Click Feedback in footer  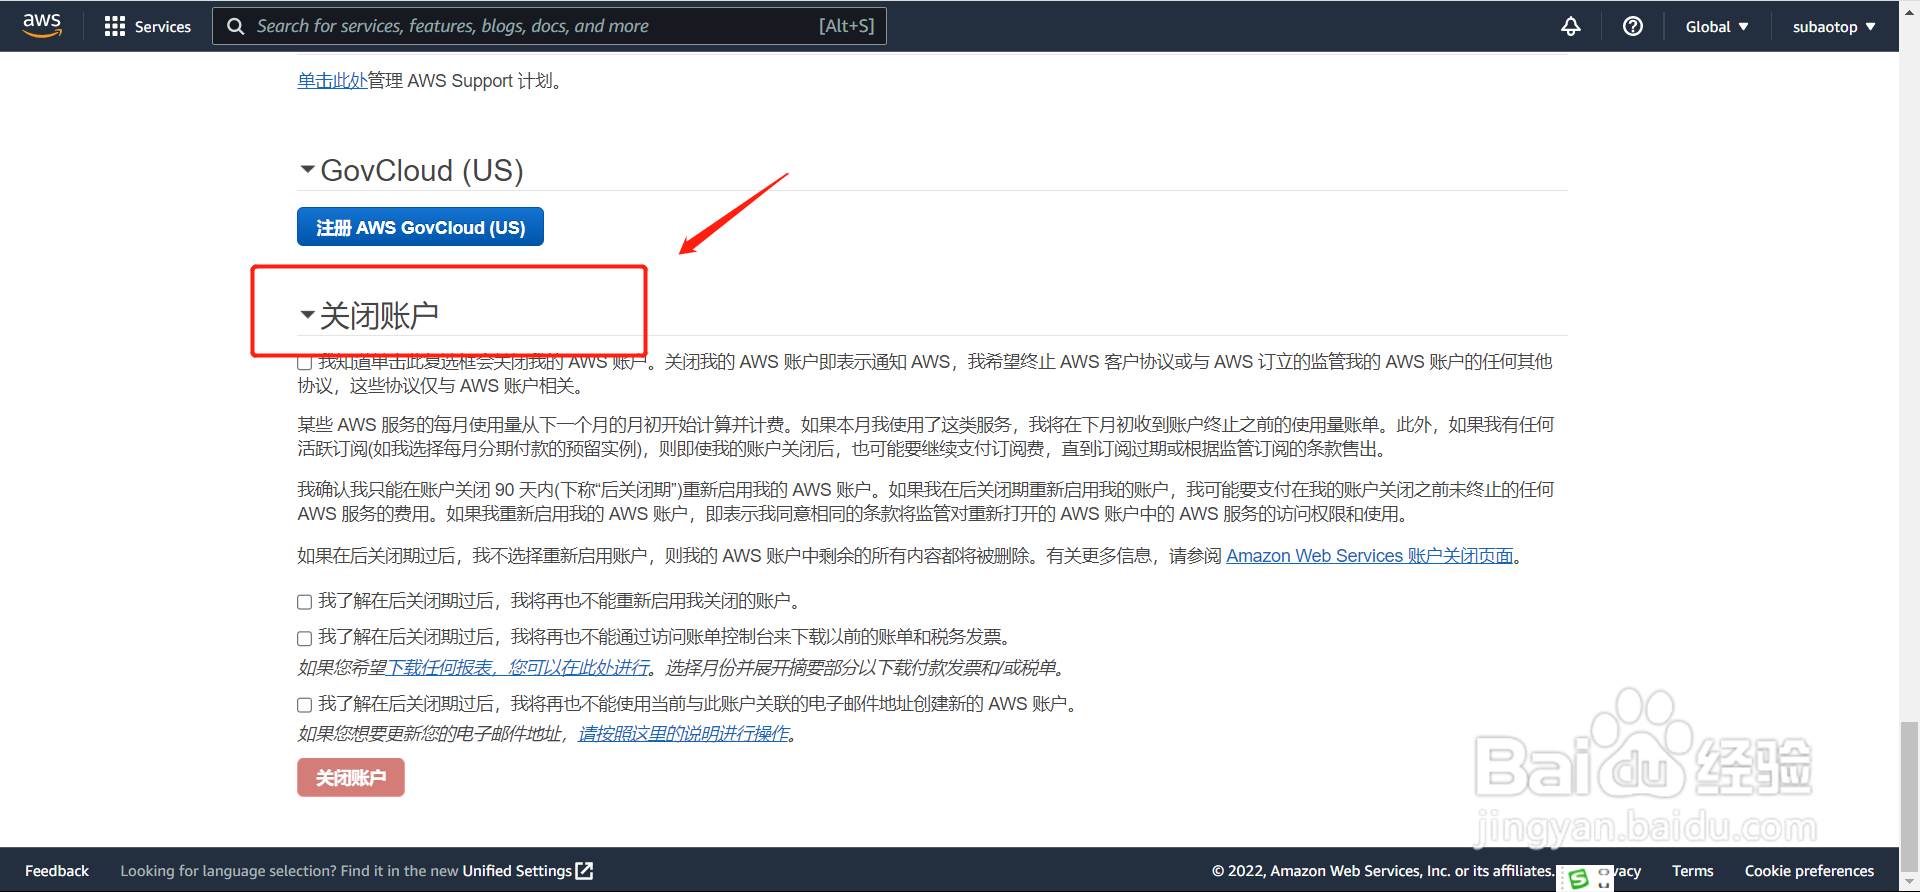(x=57, y=871)
